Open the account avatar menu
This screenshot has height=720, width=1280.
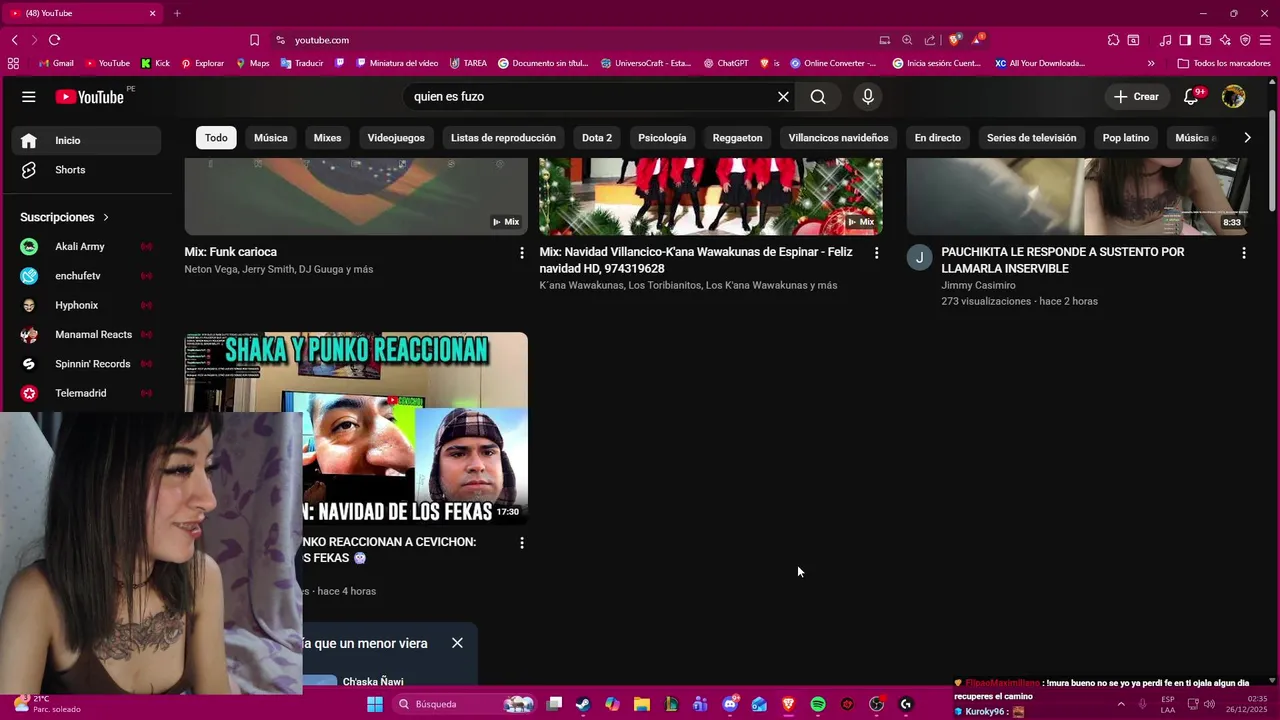click(x=1234, y=97)
